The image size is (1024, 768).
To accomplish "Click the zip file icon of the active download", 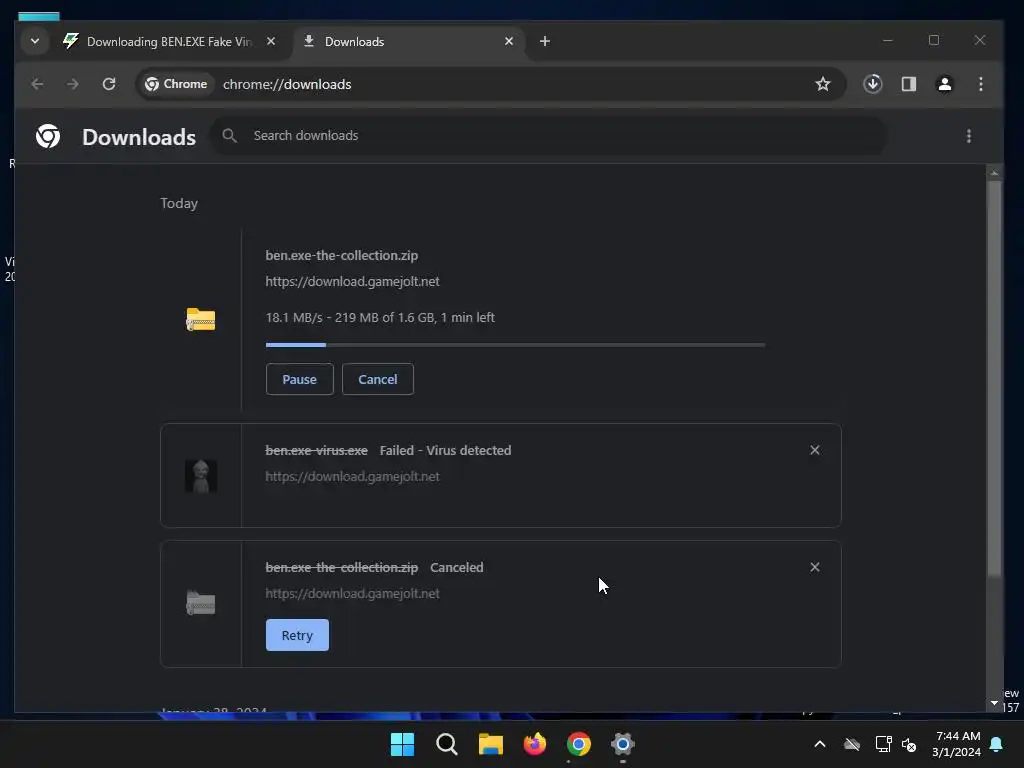I will pos(200,319).
